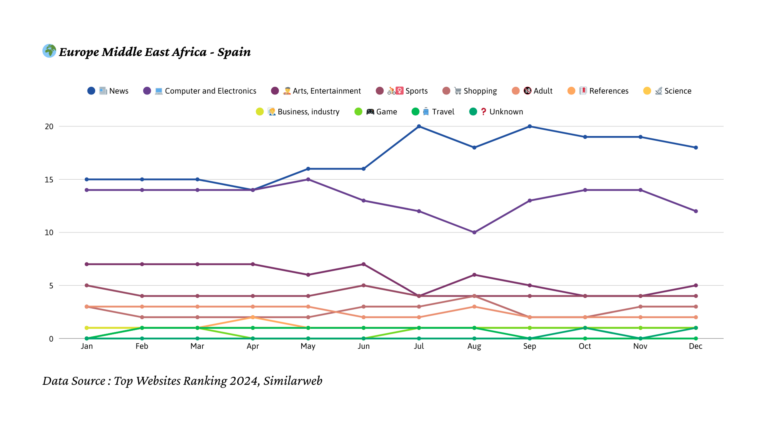Viewport: 768px width, 432px height.
Task: Click the yellow-green Business color dot
Action: click(260, 112)
